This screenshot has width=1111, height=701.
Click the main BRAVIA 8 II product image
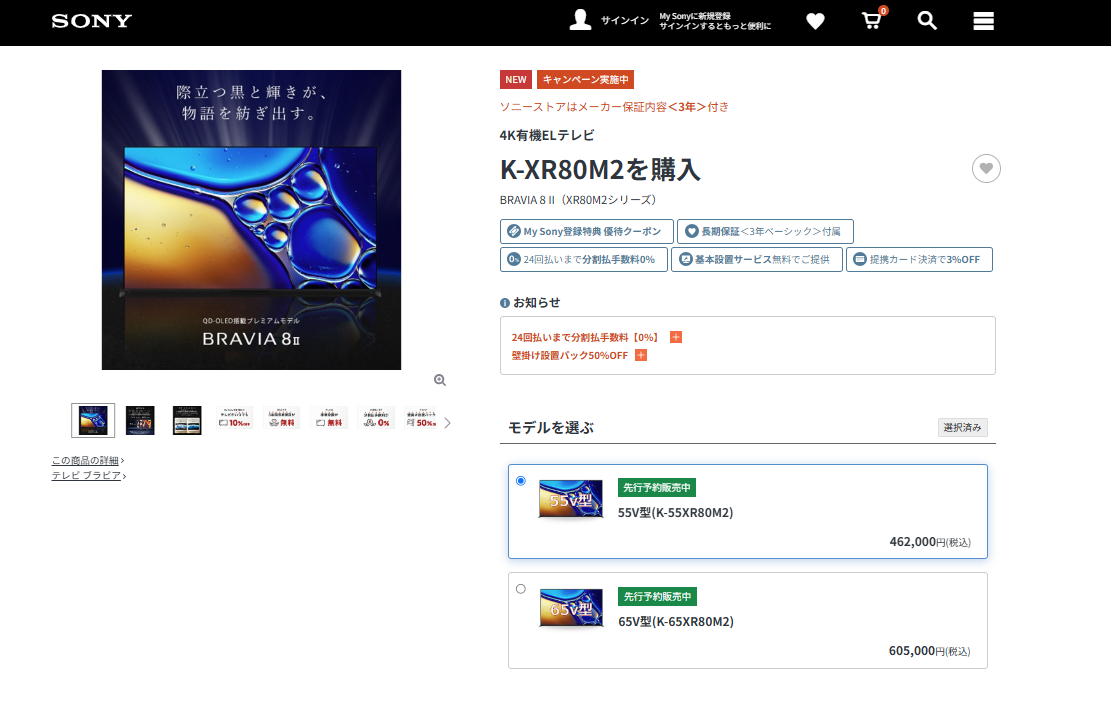coord(252,220)
